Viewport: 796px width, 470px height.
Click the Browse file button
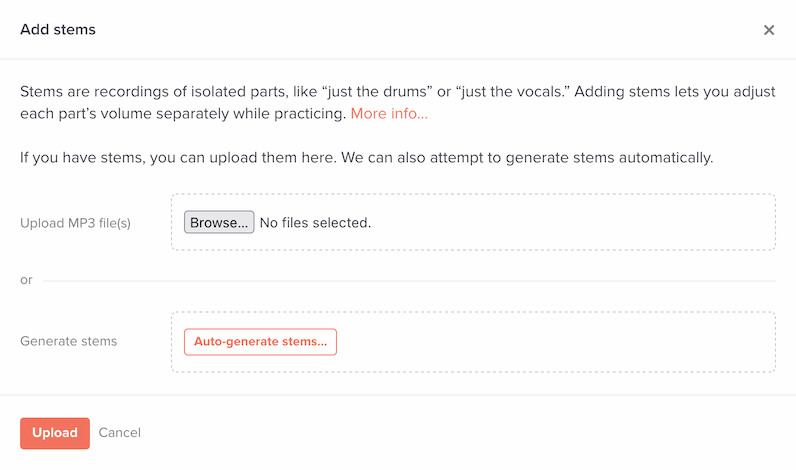tap(219, 222)
